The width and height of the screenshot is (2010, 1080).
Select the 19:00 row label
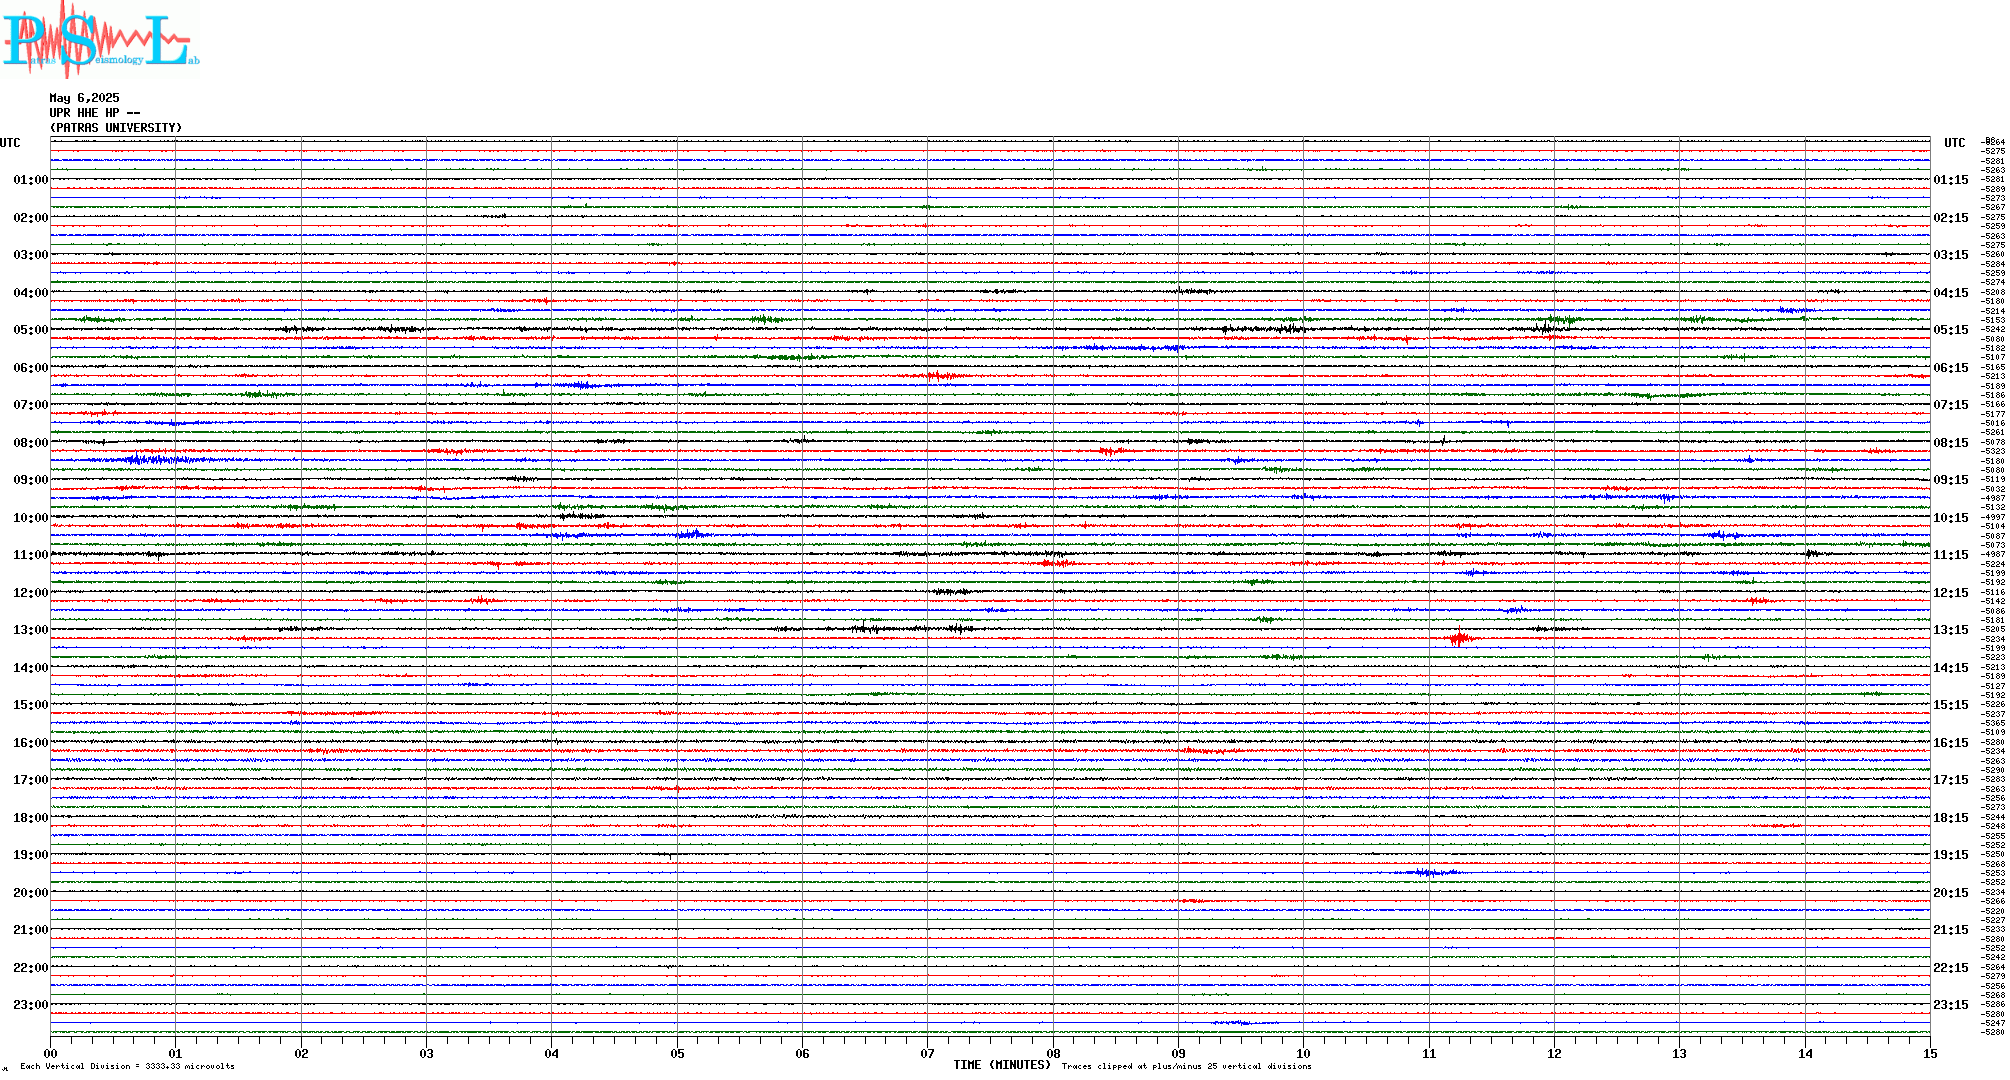coord(31,855)
